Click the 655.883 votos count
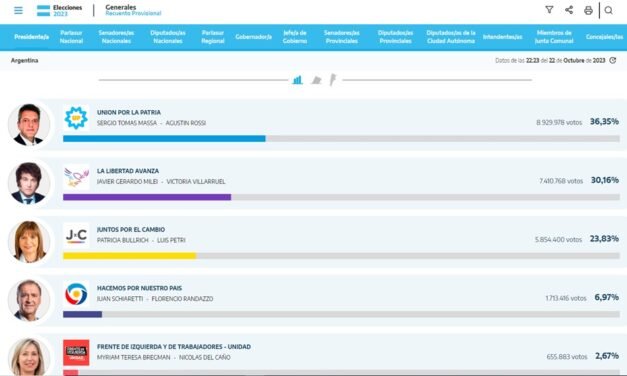 tap(567, 357)
